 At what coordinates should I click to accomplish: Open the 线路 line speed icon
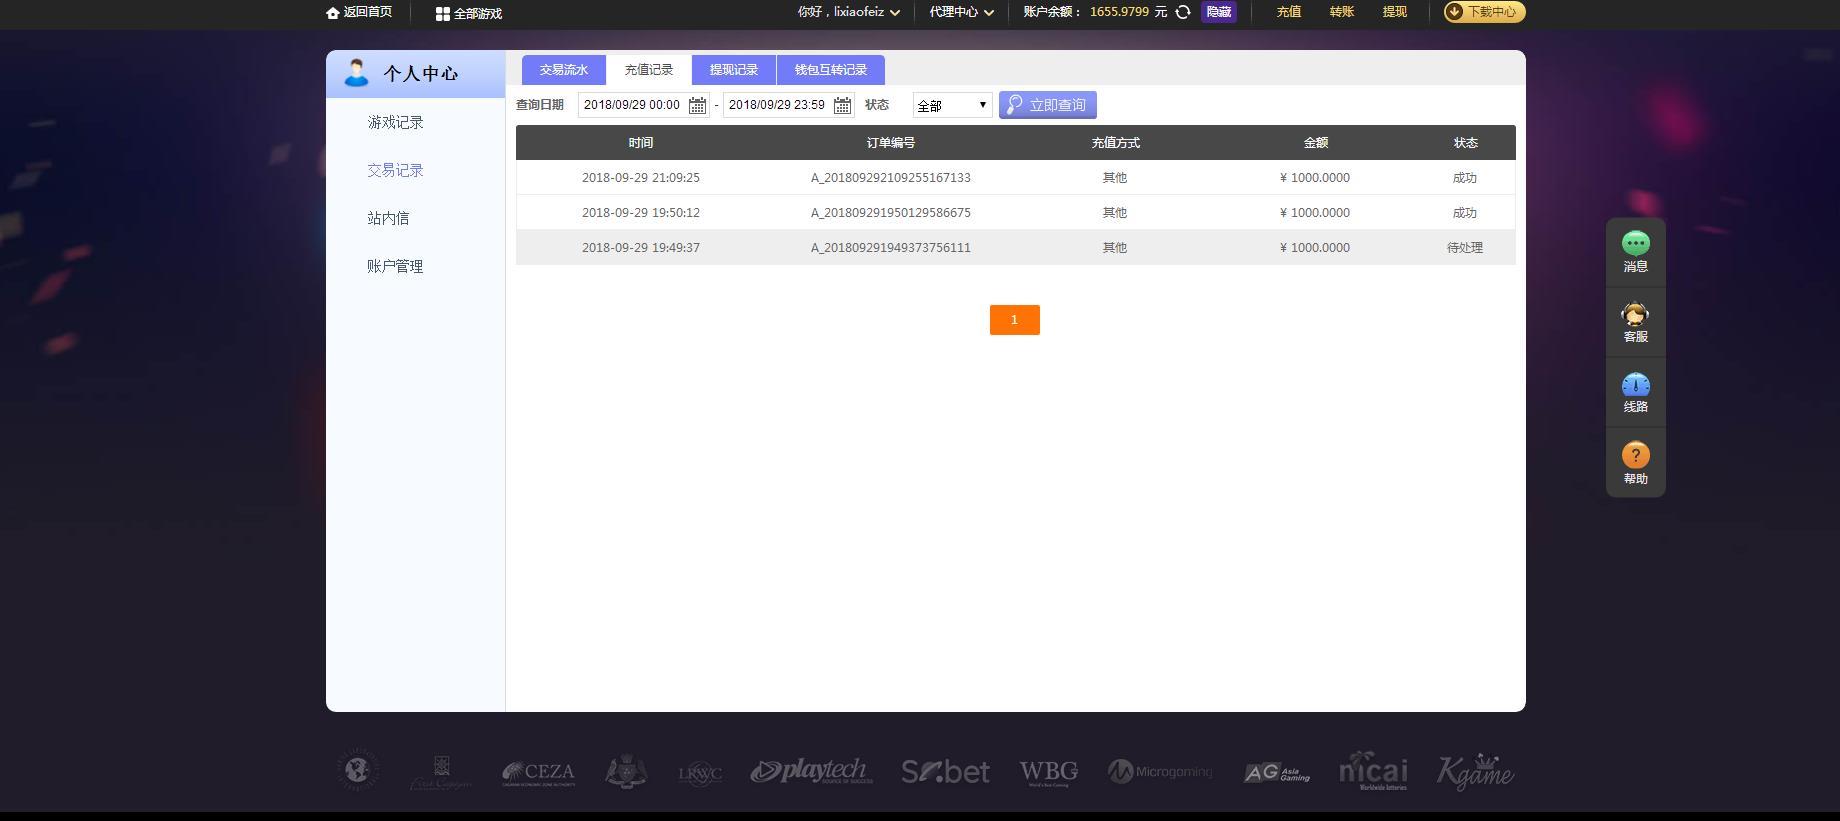tap(1636, 385)
